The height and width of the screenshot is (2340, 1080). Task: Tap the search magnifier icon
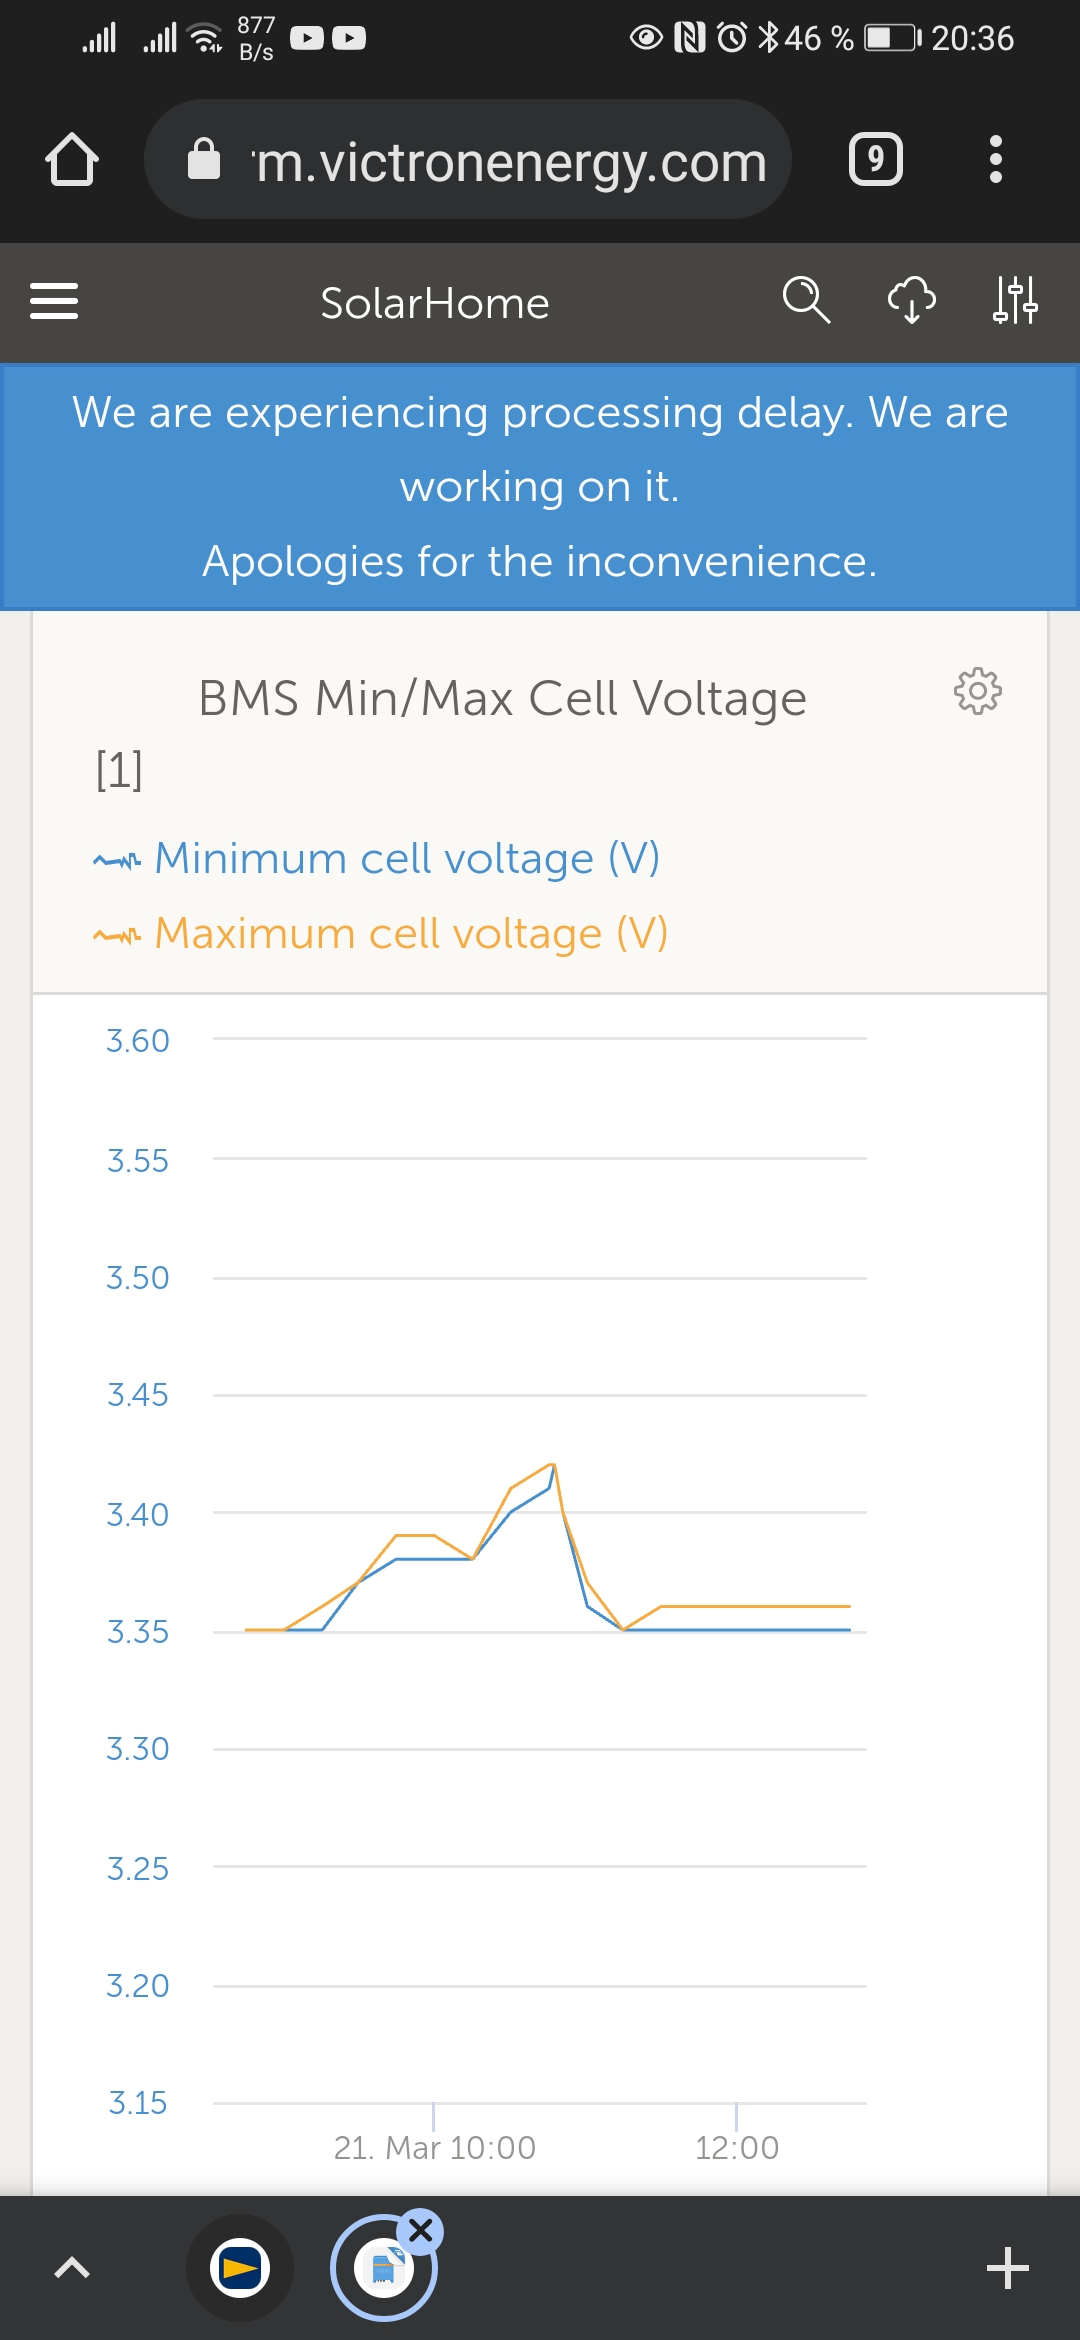coord(806,300)
